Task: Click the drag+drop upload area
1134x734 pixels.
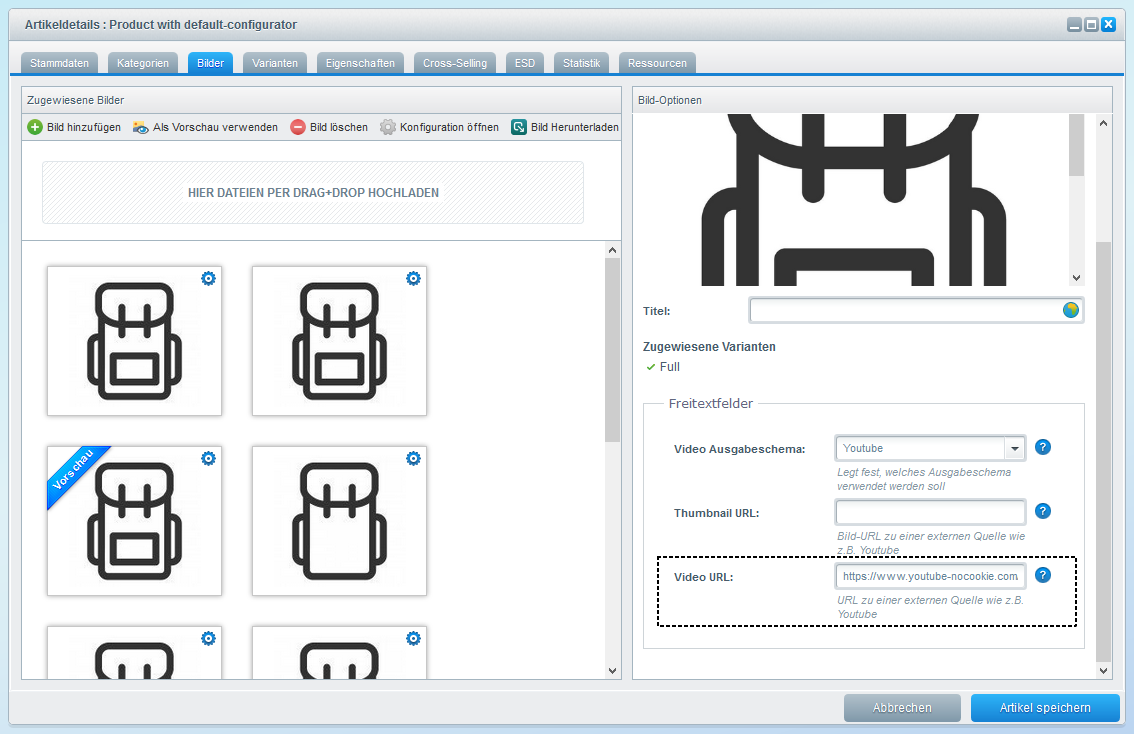Action: [313, 192]
